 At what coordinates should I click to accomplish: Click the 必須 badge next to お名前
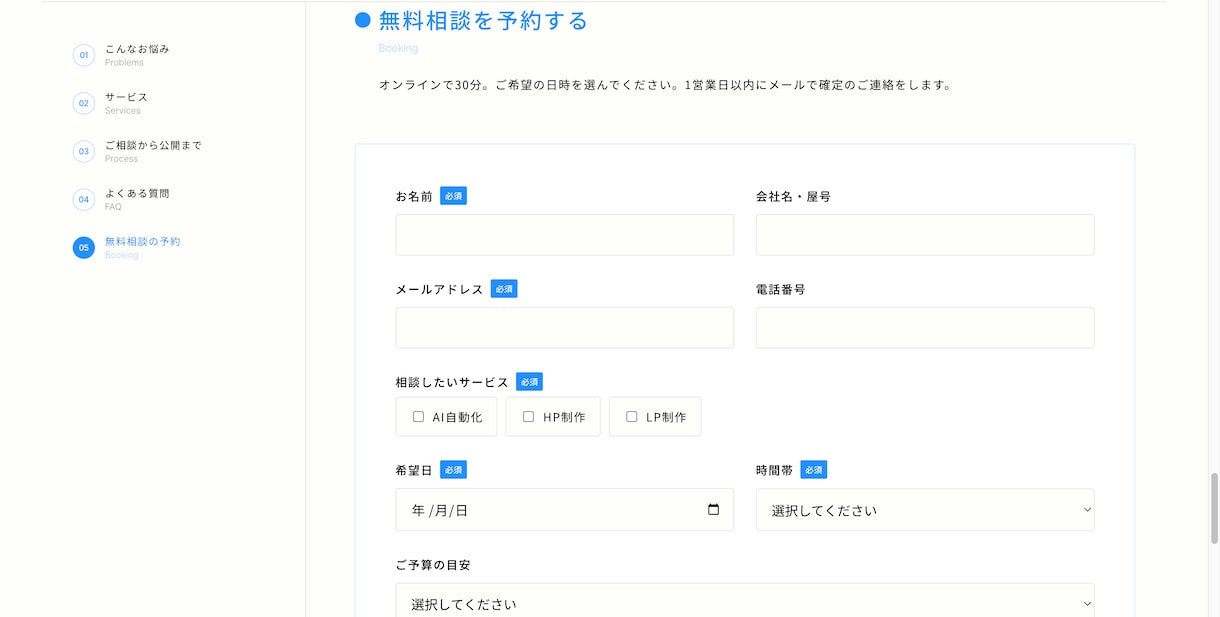(453, 196)
